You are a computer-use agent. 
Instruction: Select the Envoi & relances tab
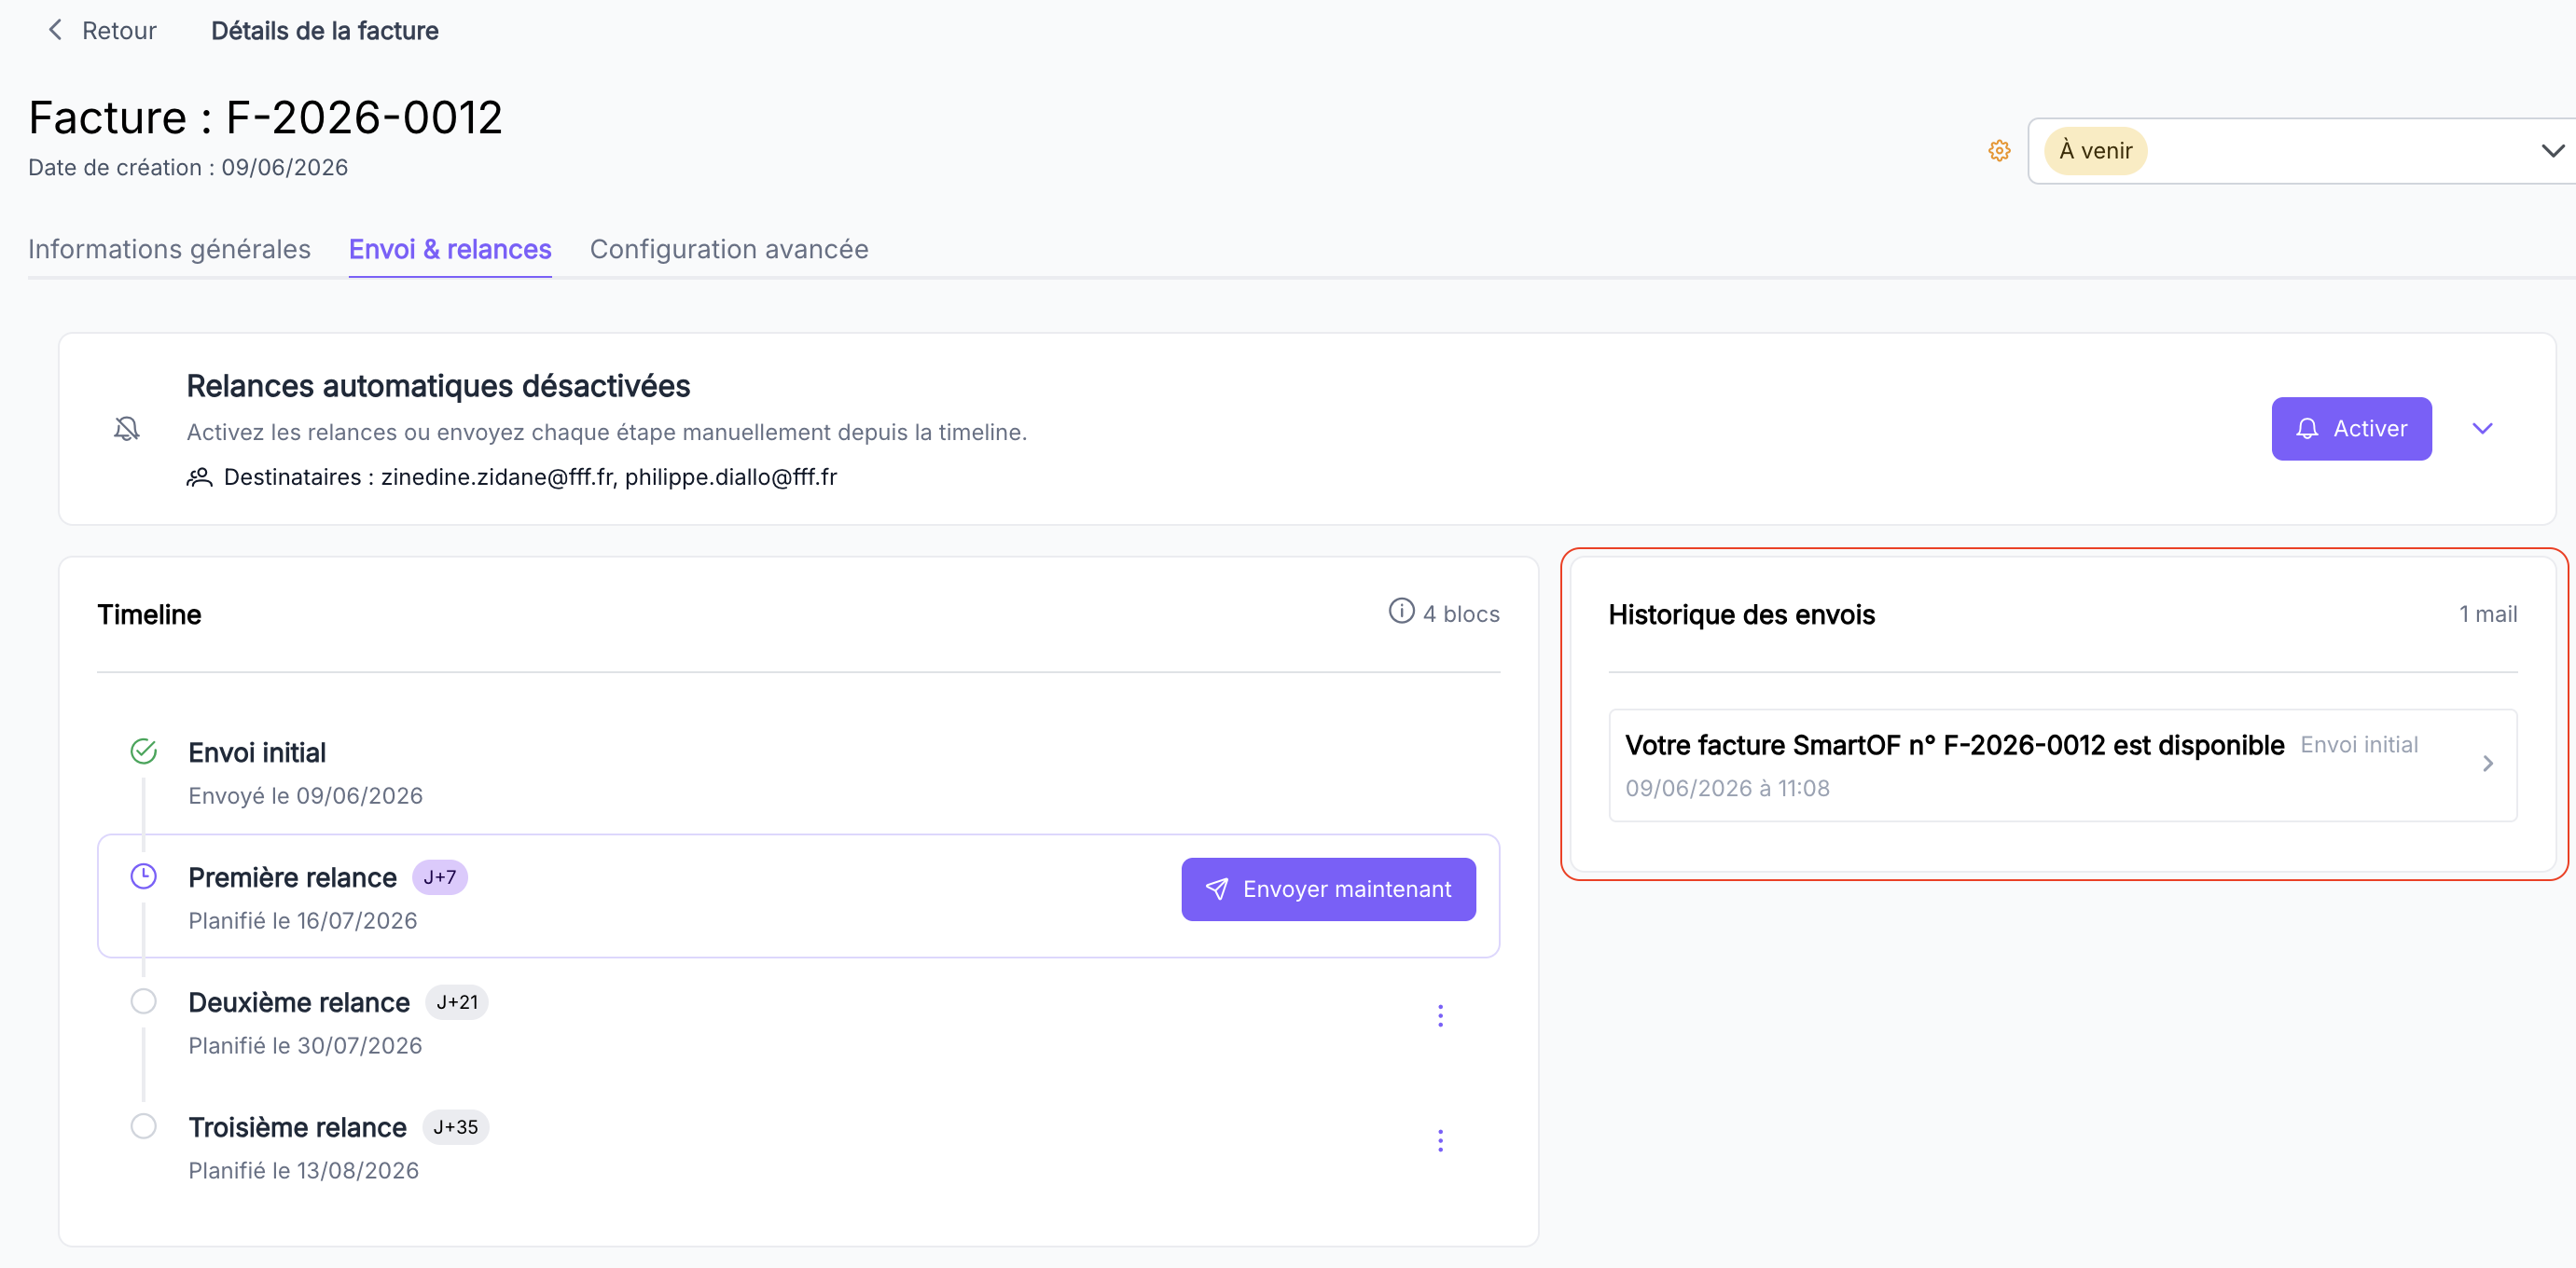[450, 249]
